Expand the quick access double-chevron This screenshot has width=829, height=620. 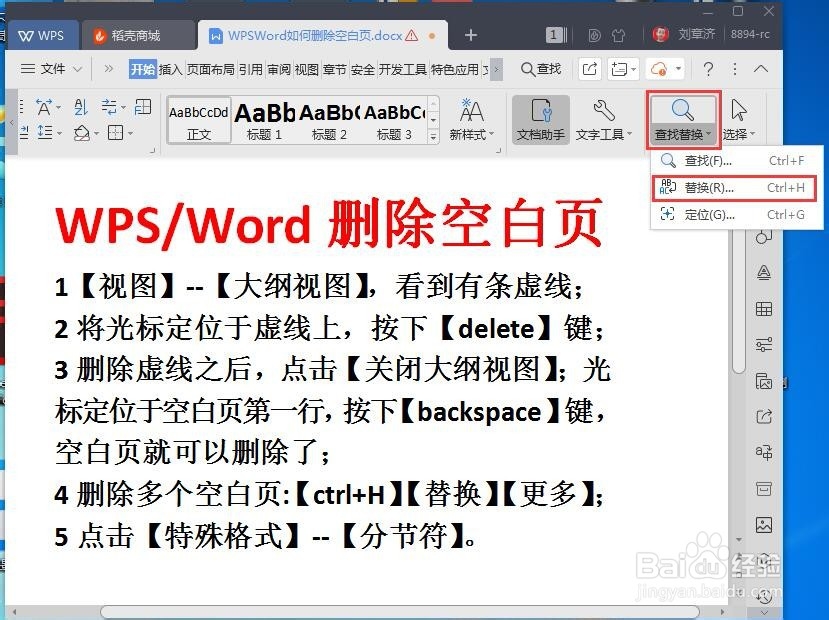tap(108, 69)
